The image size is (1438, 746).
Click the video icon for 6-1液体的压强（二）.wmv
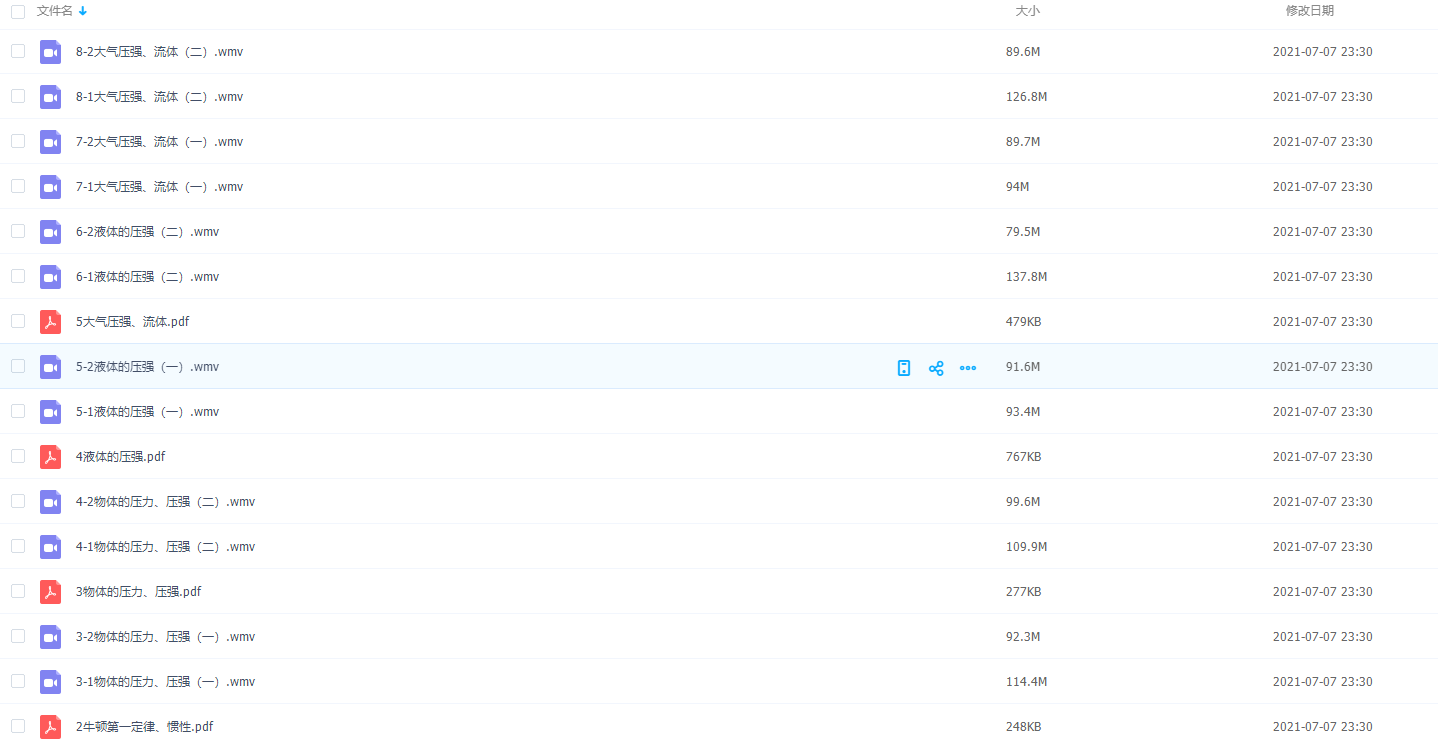click(x=50, y=277)
